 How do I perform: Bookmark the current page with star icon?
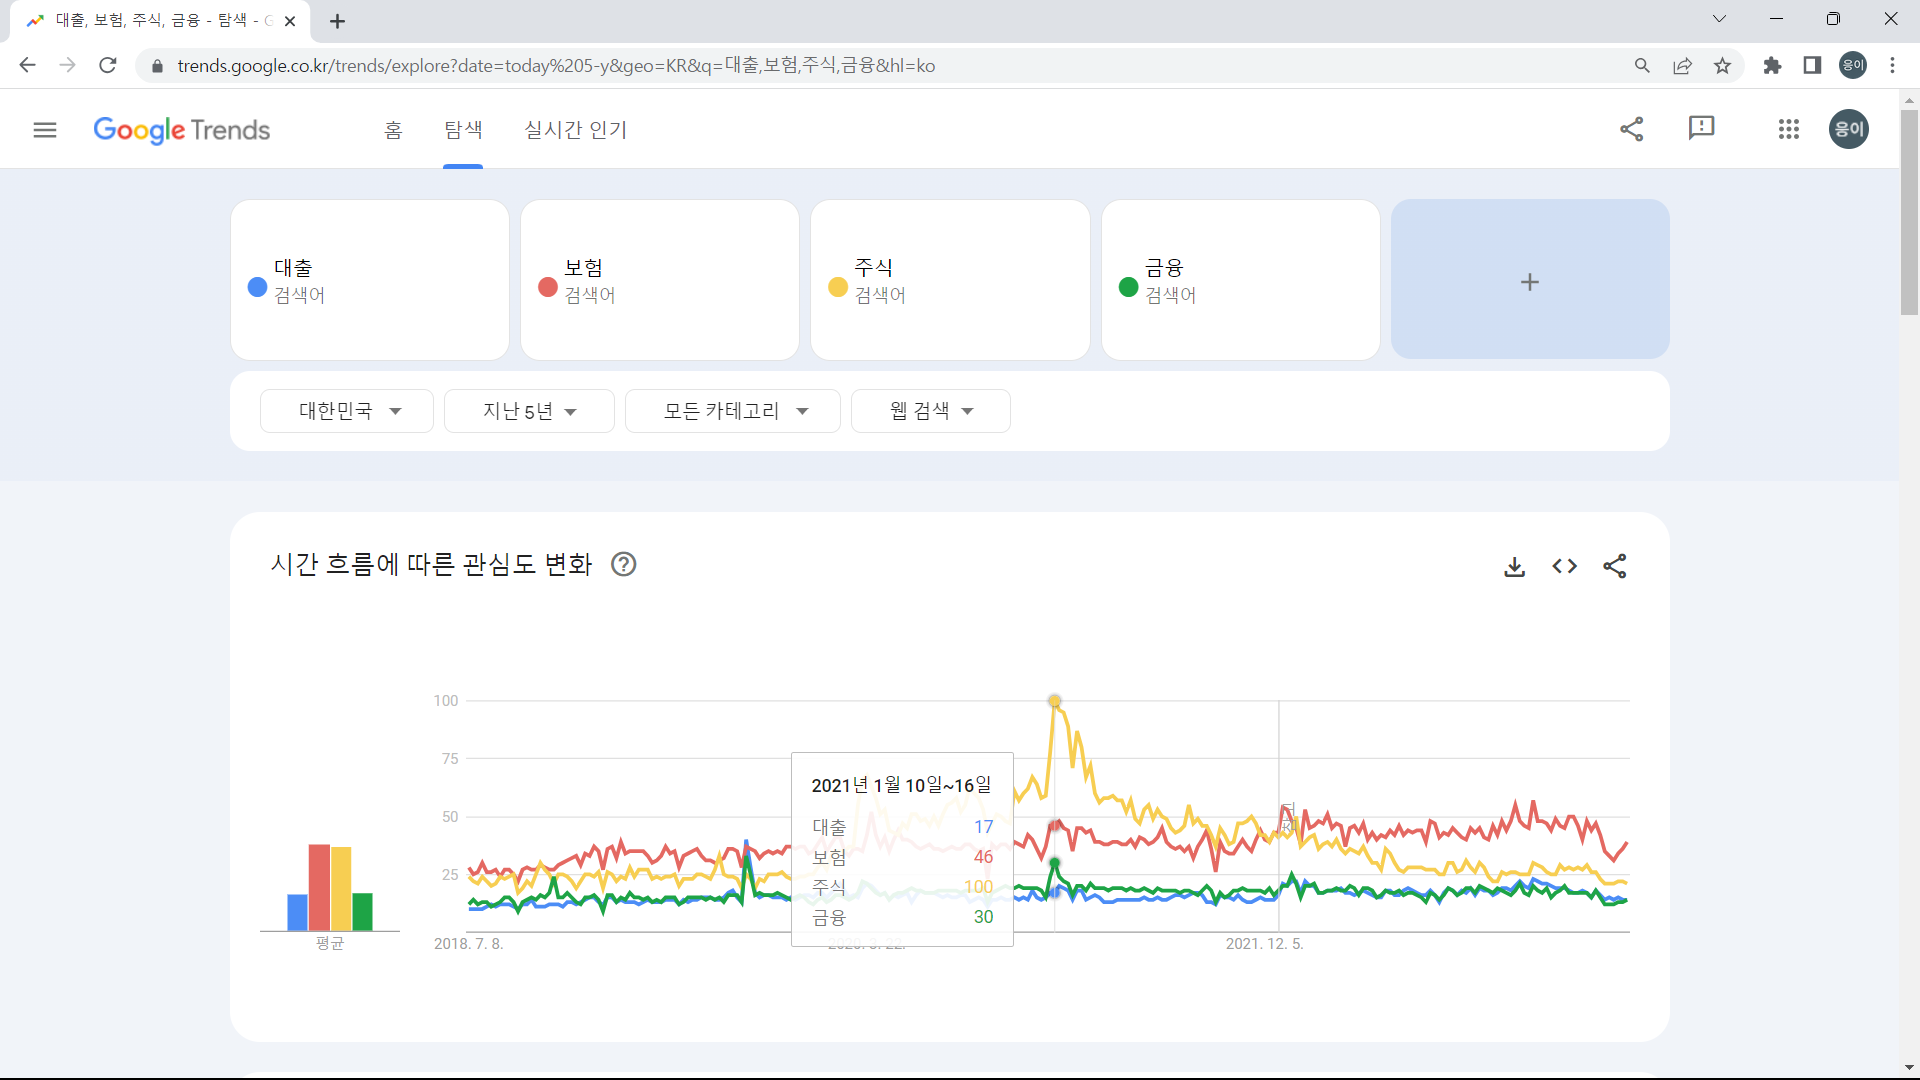pyautogui.click(x=1722, y=65)
